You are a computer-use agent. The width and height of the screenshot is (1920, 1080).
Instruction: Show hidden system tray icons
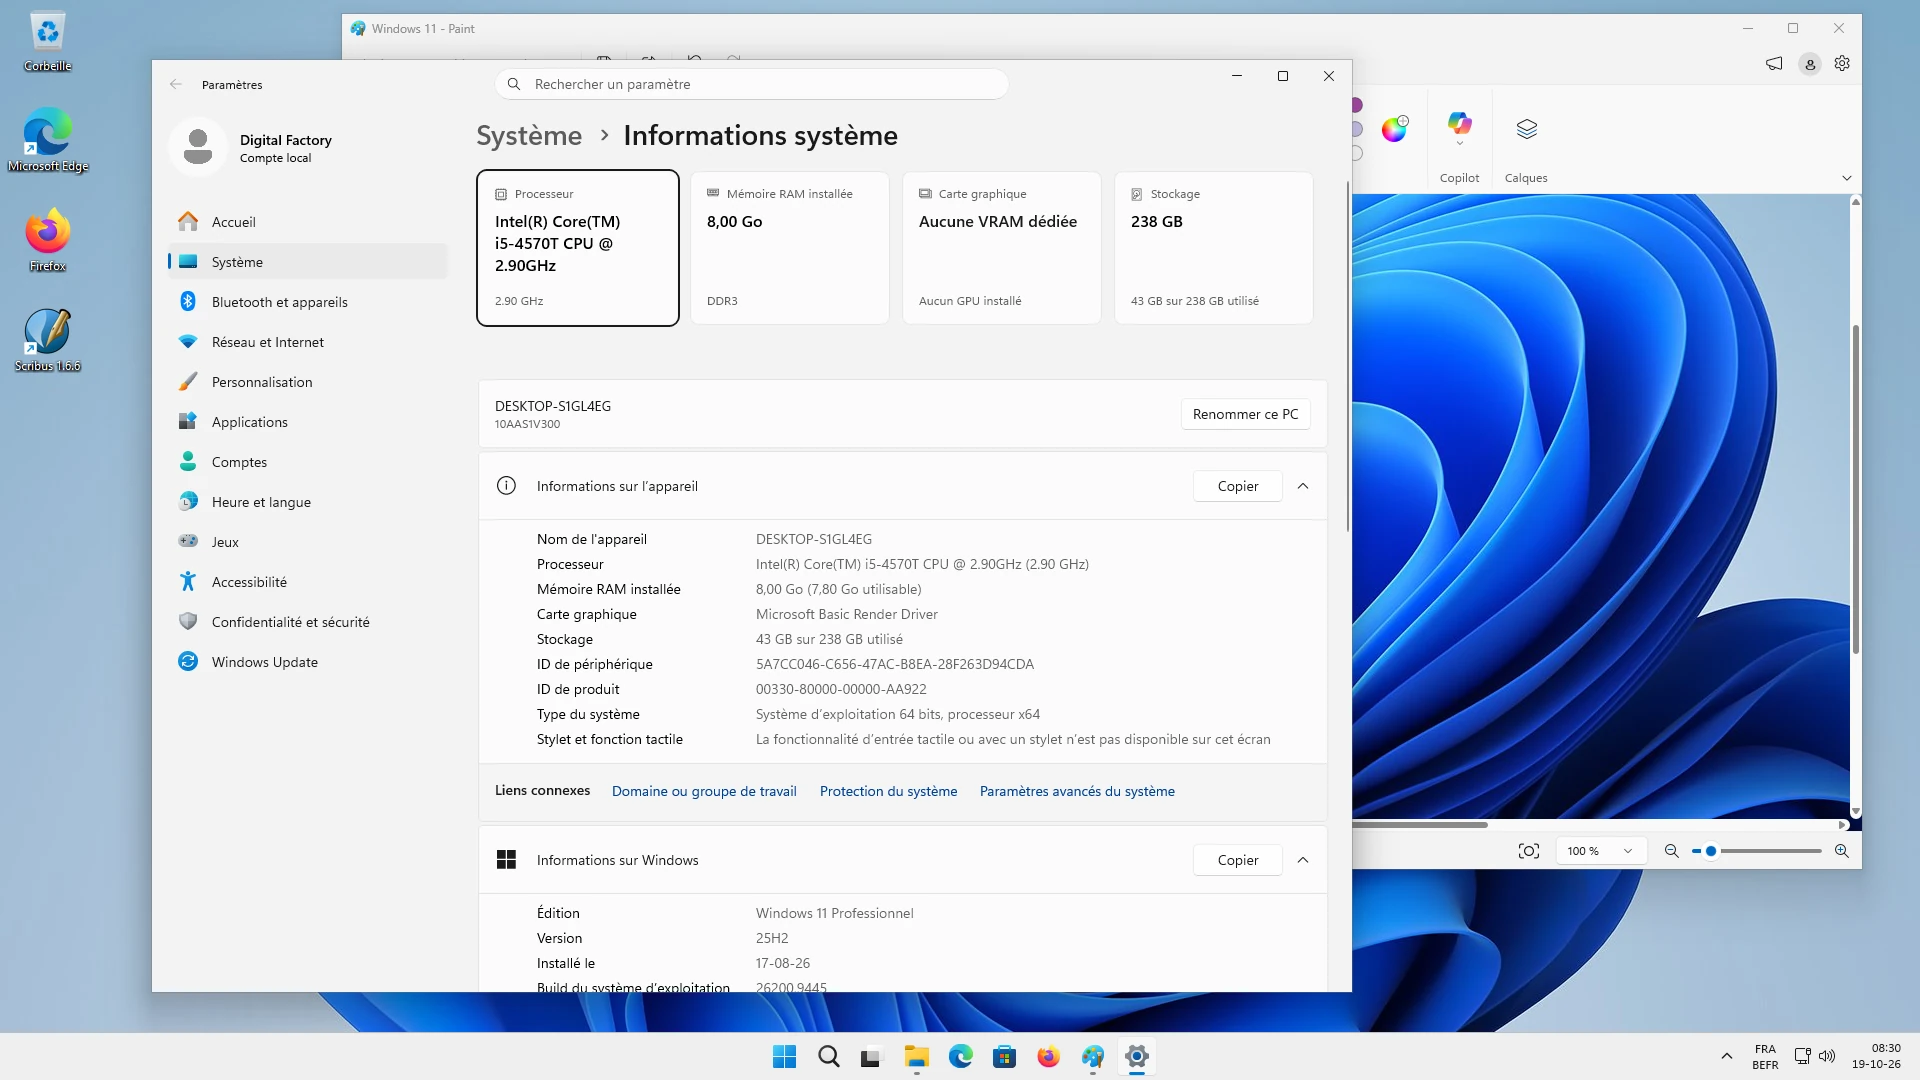(x=1727, y=1056)
